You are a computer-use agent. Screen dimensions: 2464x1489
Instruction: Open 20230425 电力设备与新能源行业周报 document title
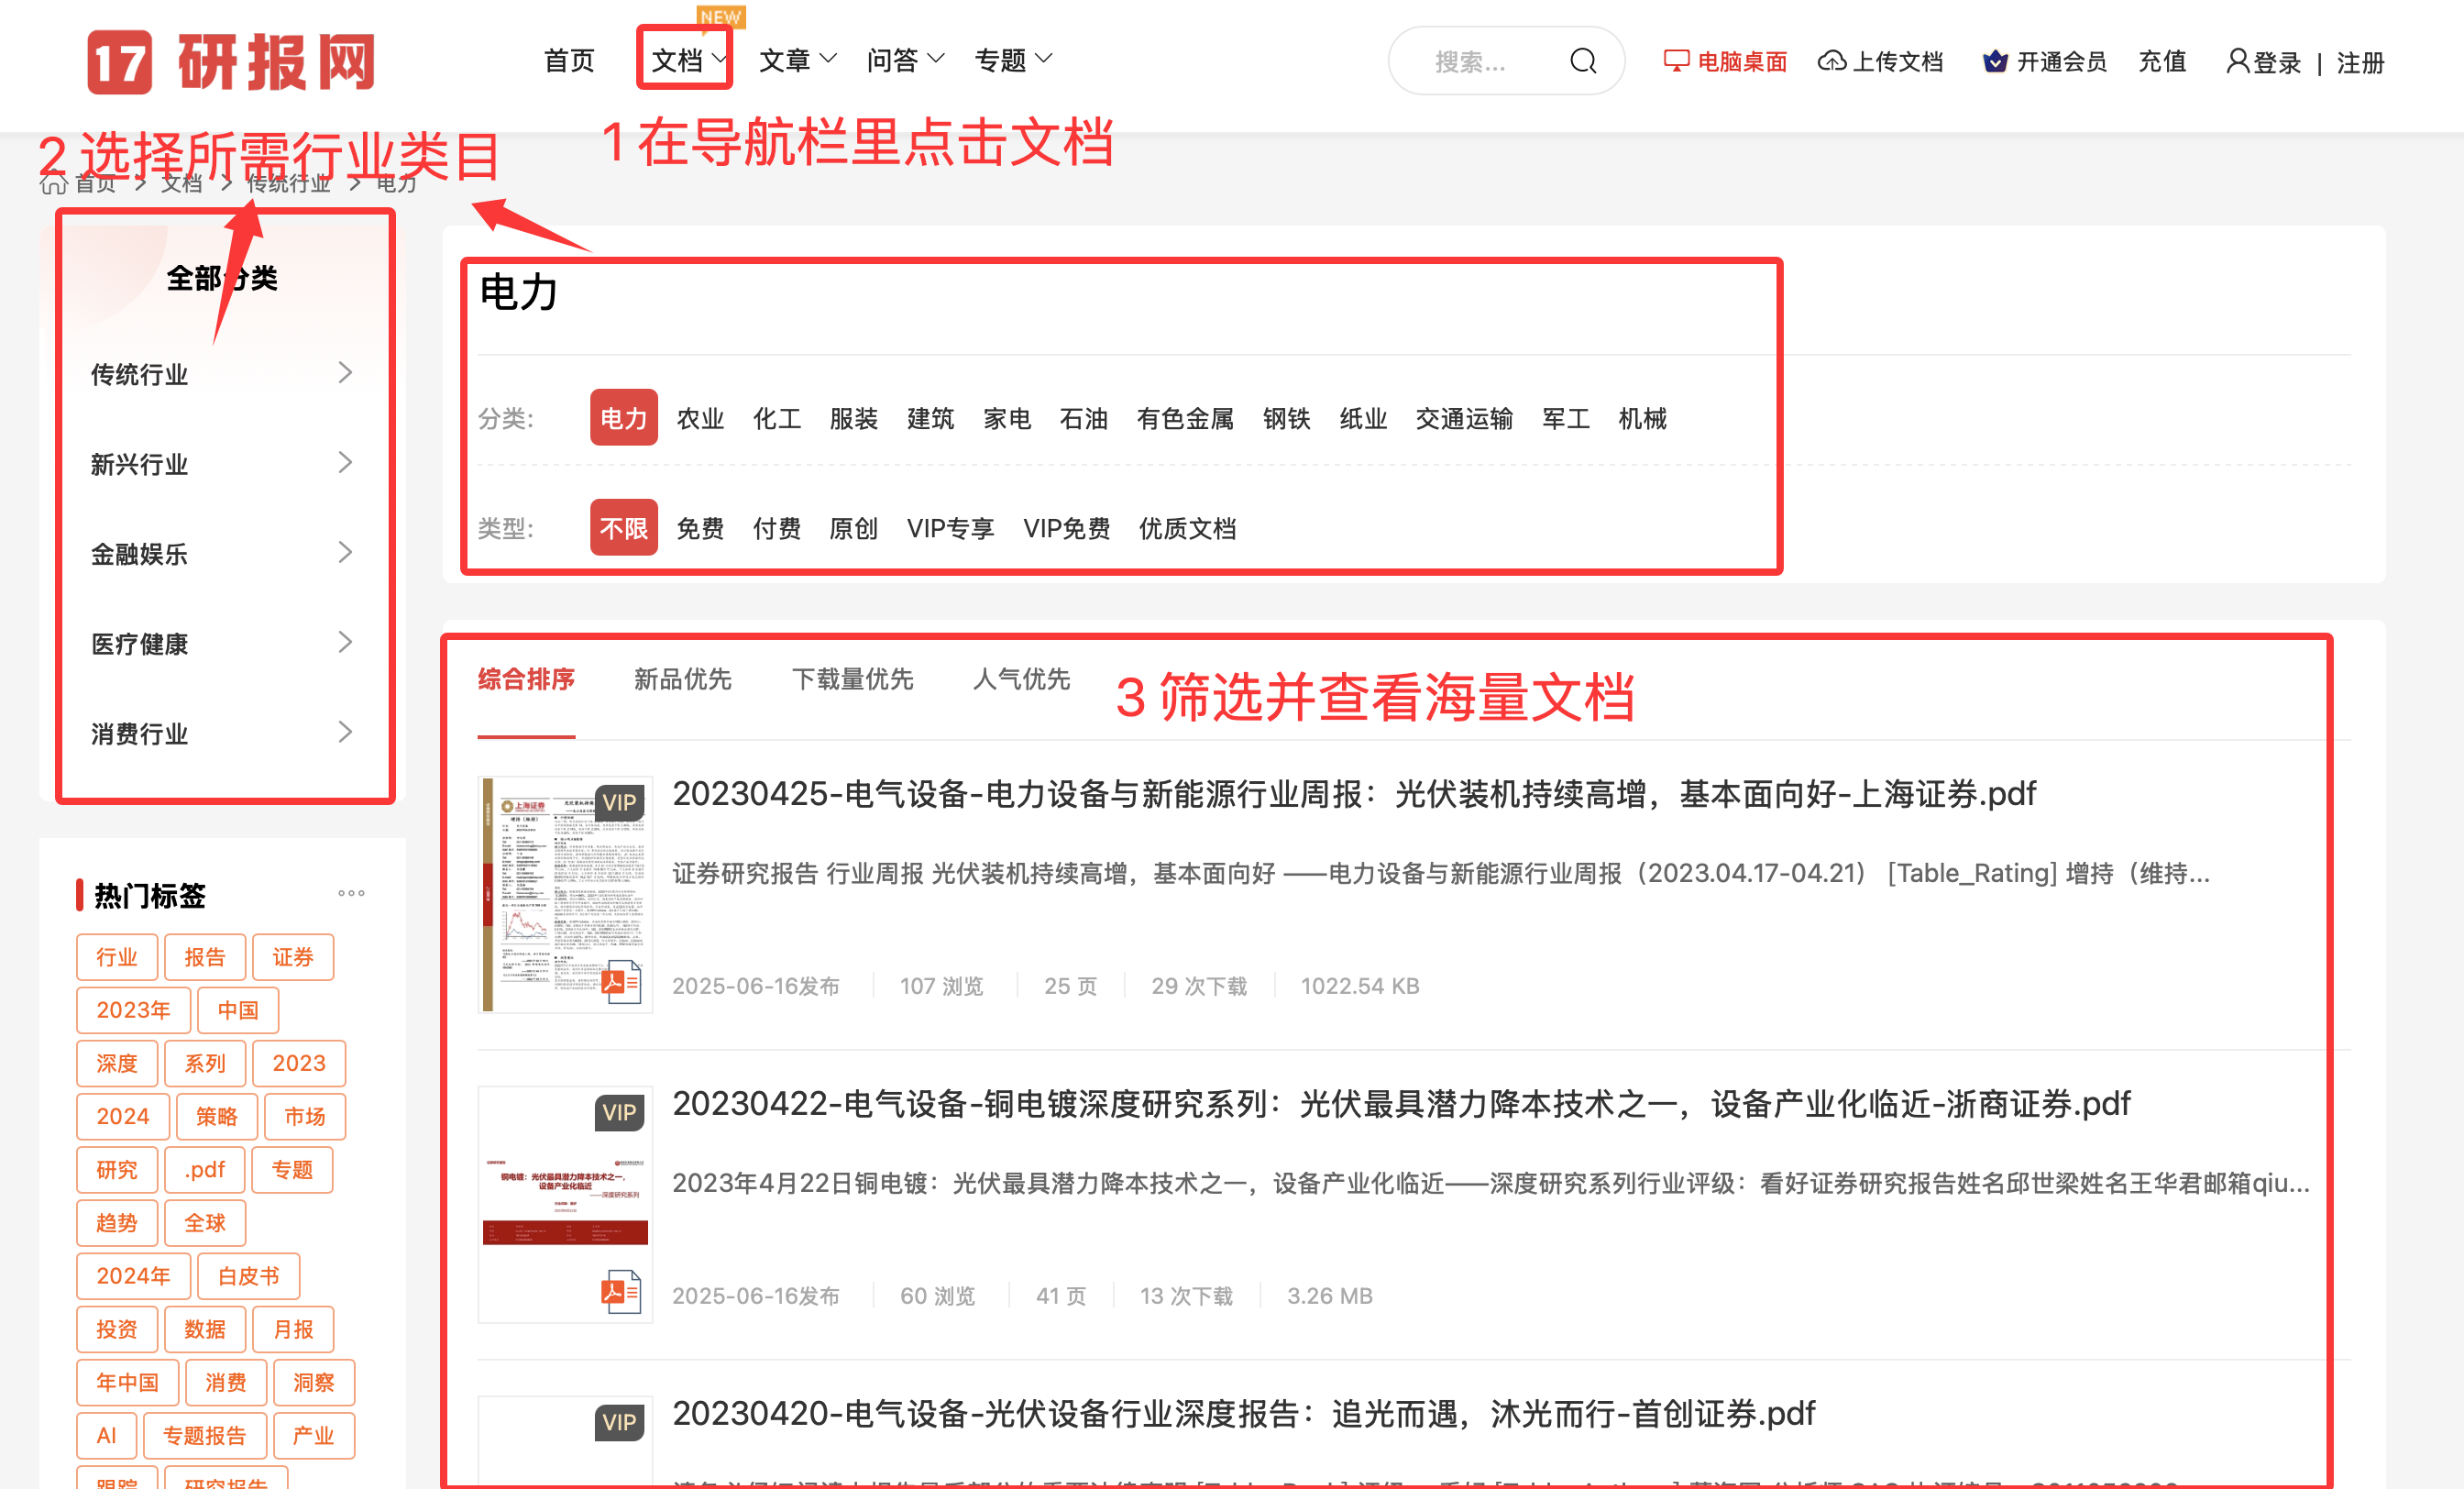(1354, 793)
